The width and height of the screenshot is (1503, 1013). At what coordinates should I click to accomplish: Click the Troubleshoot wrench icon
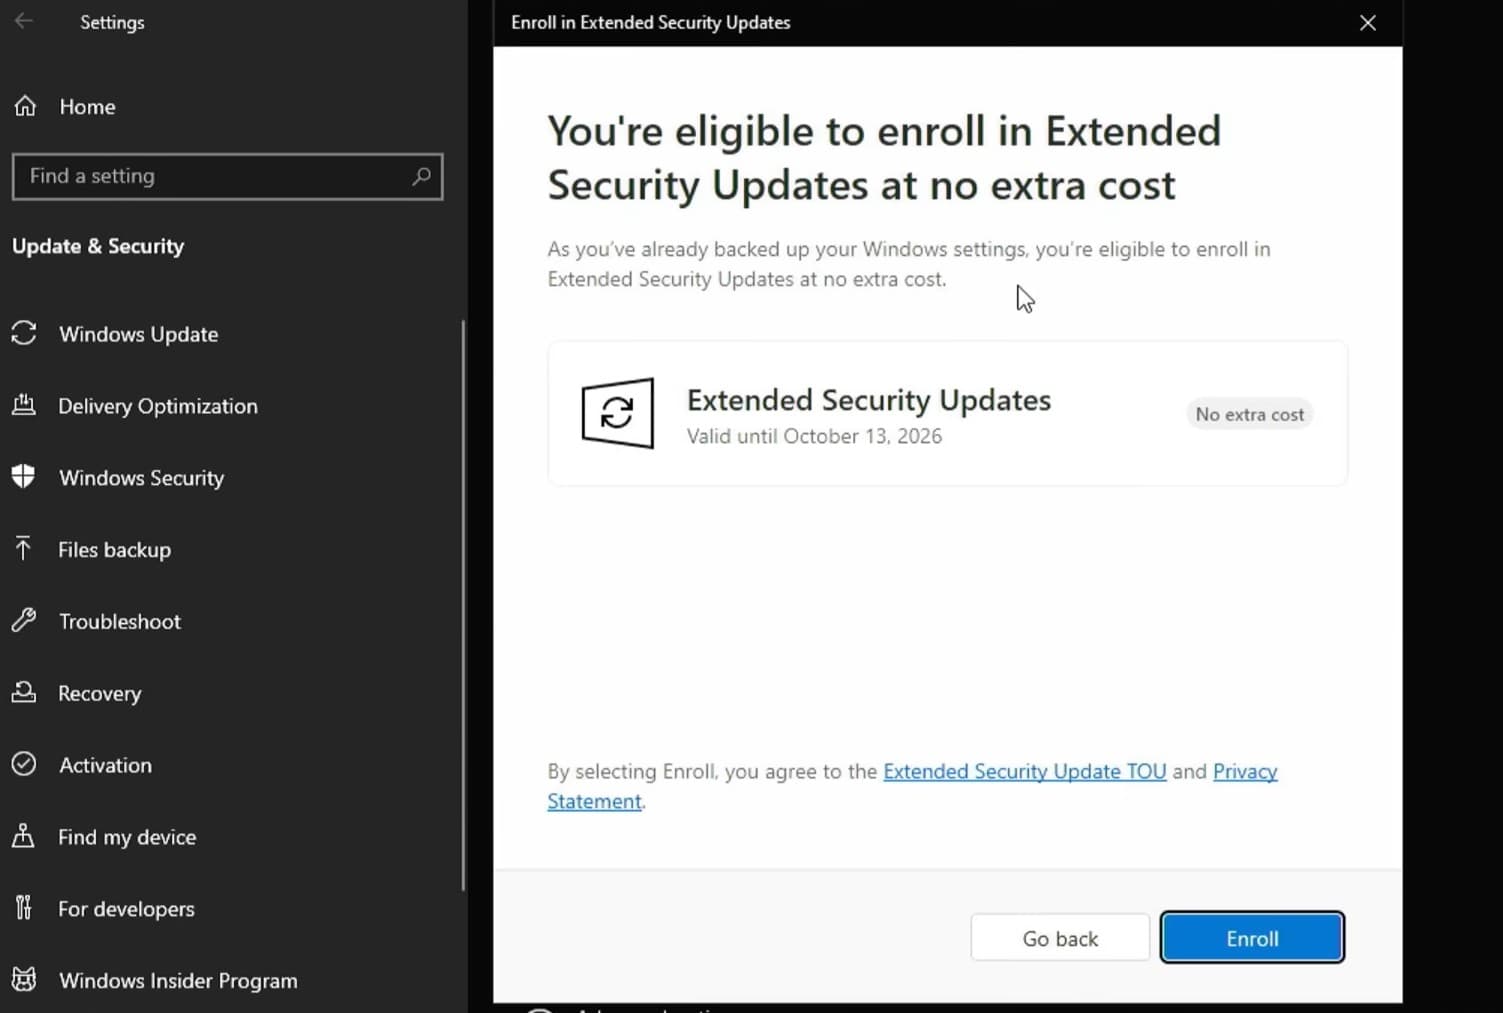click(x=24, y=621)
